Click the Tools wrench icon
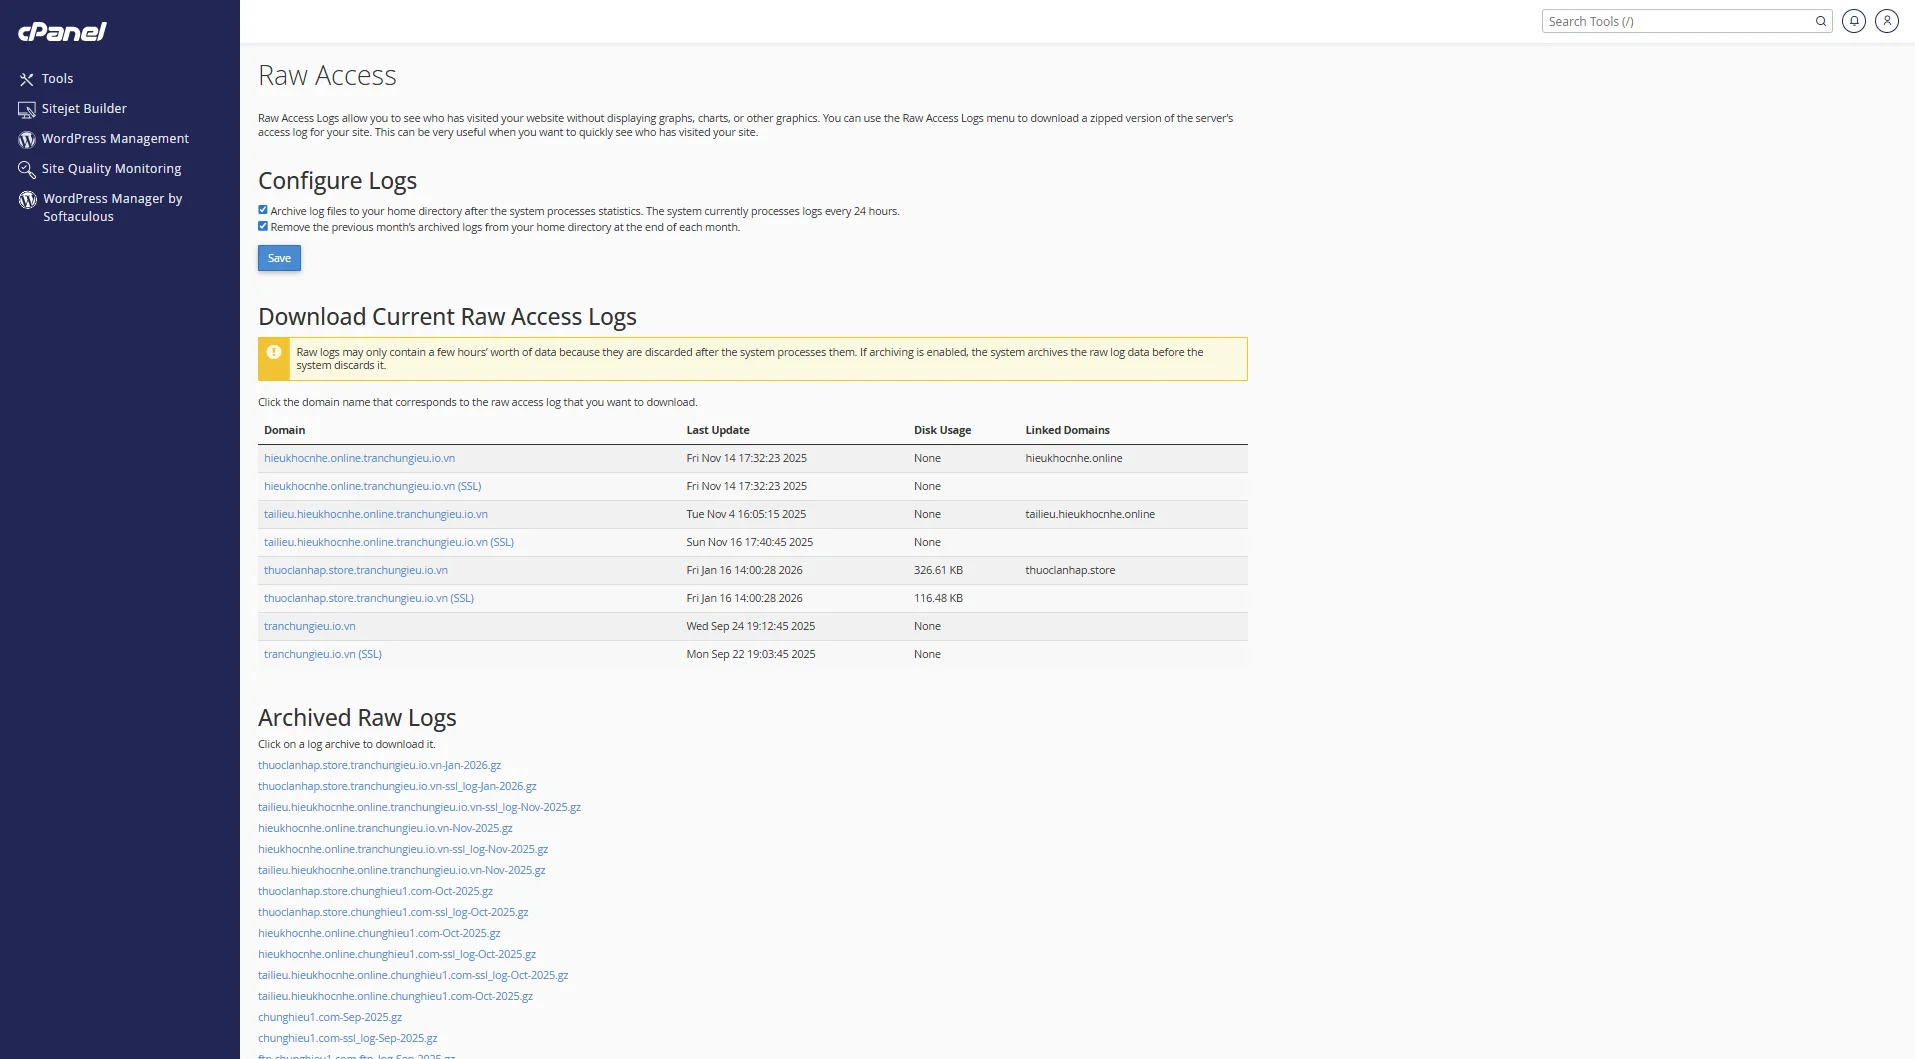1915x1059 pixels. click(26, 79)
